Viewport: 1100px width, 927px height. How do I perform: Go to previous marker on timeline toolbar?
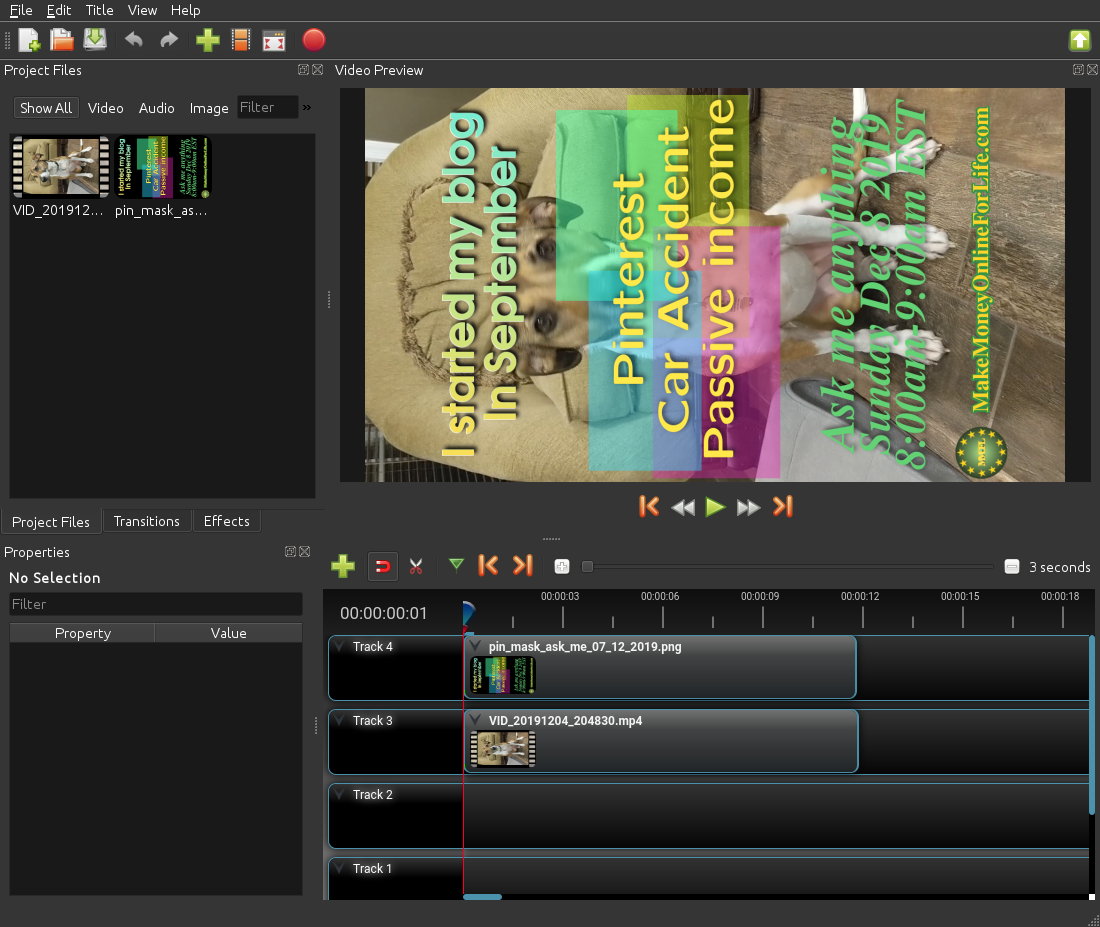(x=488, y=566)
